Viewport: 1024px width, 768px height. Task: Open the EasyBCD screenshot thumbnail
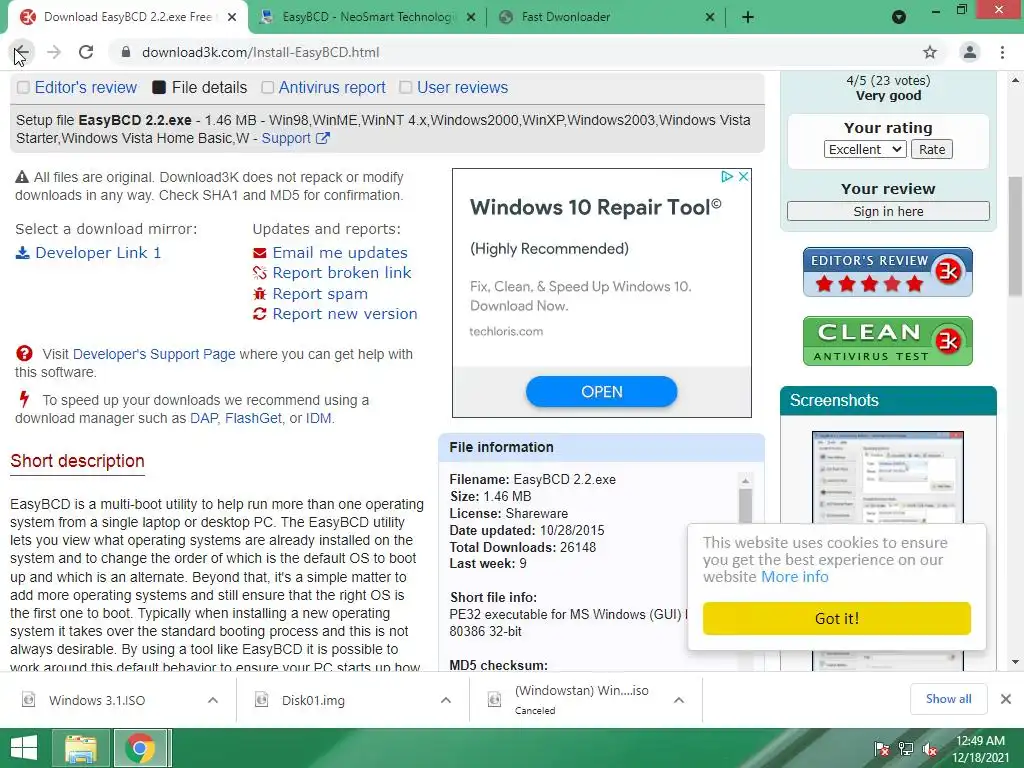point(888,477)
